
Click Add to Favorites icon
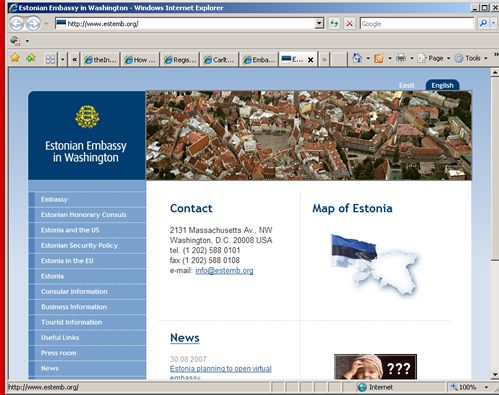tap(31, 58)
